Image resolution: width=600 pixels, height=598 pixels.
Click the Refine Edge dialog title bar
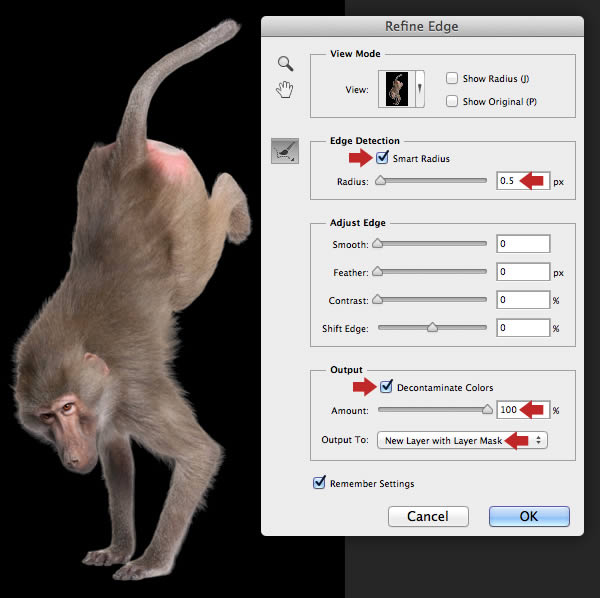tap(422, 26)
